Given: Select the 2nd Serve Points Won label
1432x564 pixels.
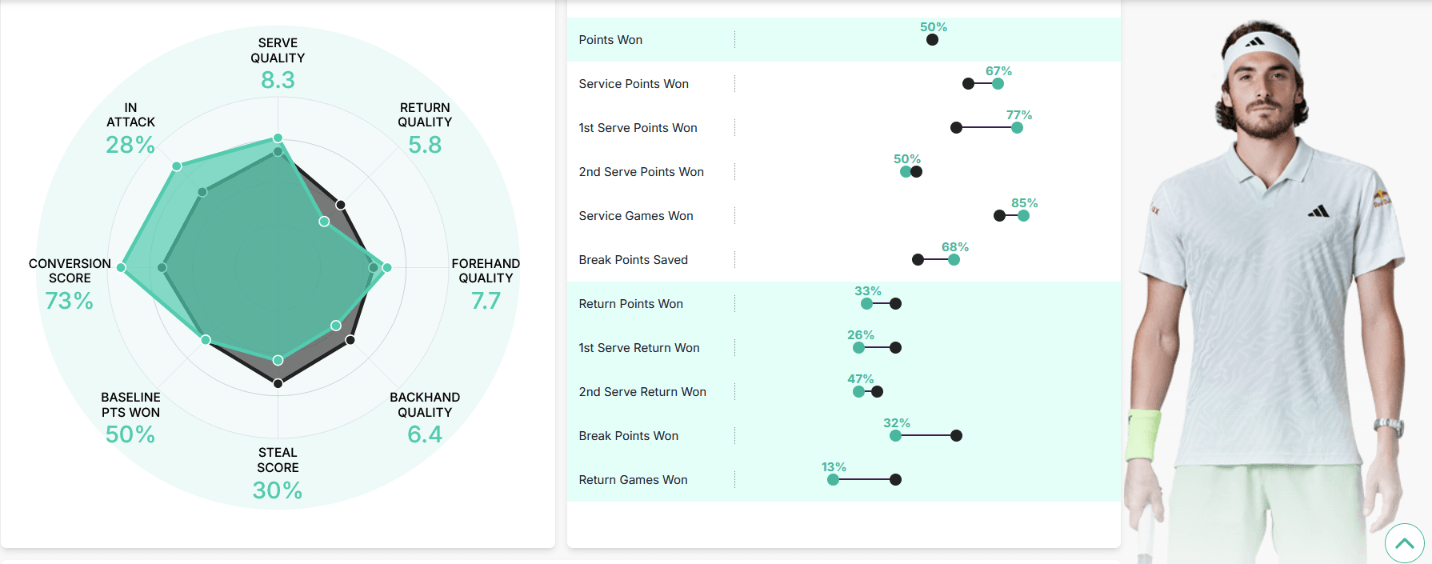Looking at the screenshot, I should [x=641, y=172].
